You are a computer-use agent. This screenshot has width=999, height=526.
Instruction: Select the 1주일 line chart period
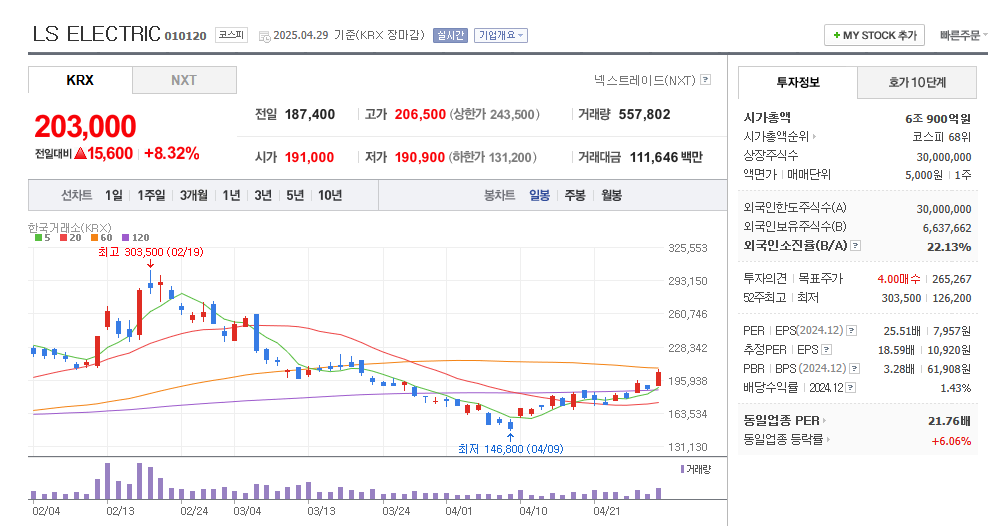[151, 195]
